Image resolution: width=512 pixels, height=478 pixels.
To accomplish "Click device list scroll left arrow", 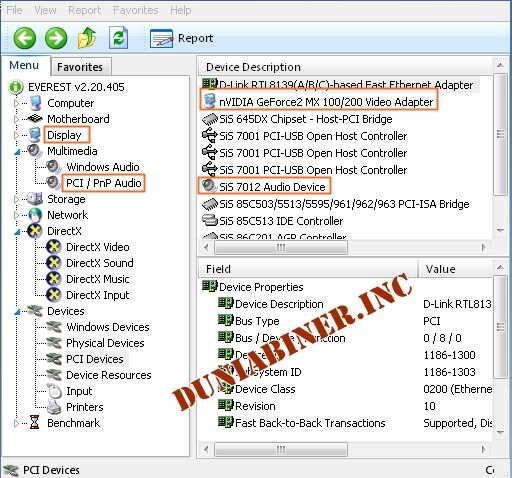I will point(206,247).
